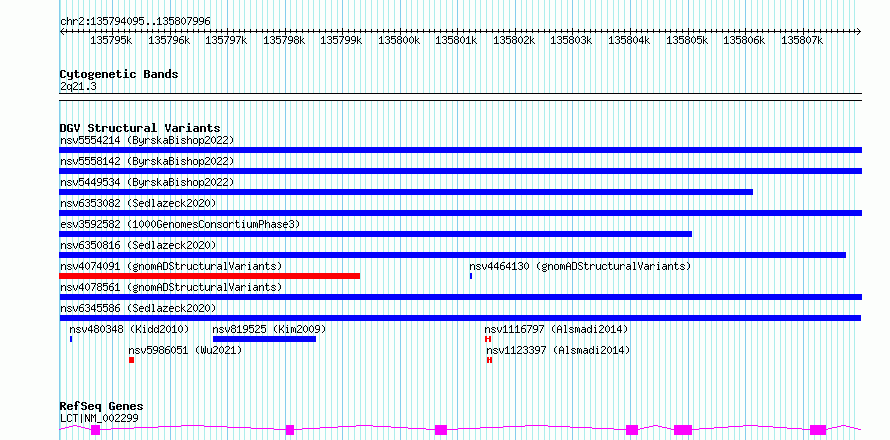Click the red nsv1123397 glyph
The height and width of the screenshot is (440, 890).
(489, 360)
